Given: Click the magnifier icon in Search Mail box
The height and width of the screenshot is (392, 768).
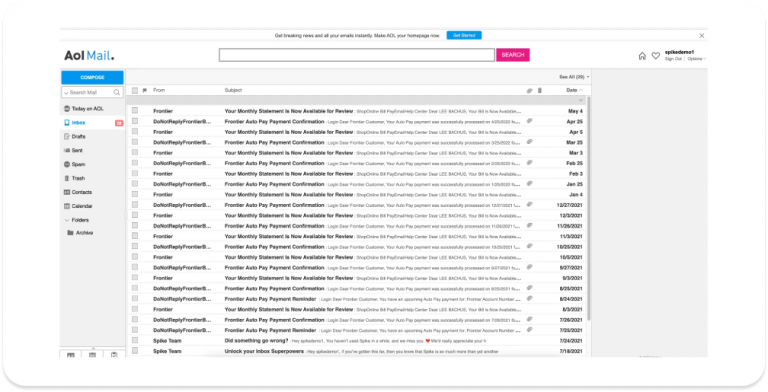Looking at the screenshot, I should 117,93.
